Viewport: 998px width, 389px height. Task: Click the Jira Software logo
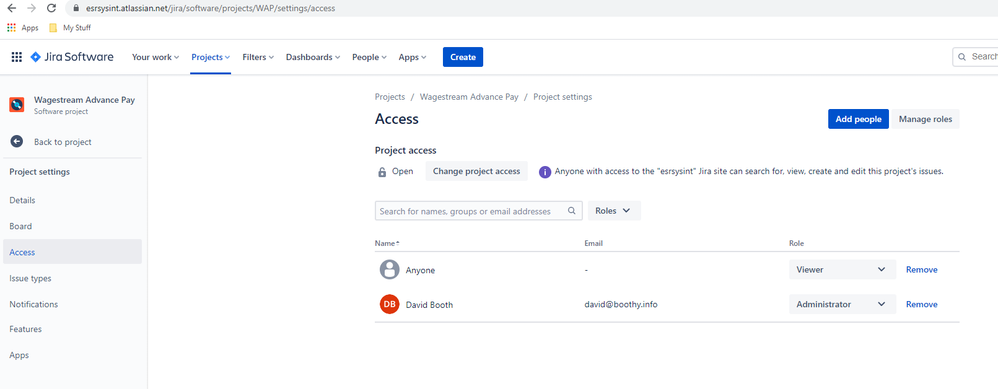[x=72, y=57]
